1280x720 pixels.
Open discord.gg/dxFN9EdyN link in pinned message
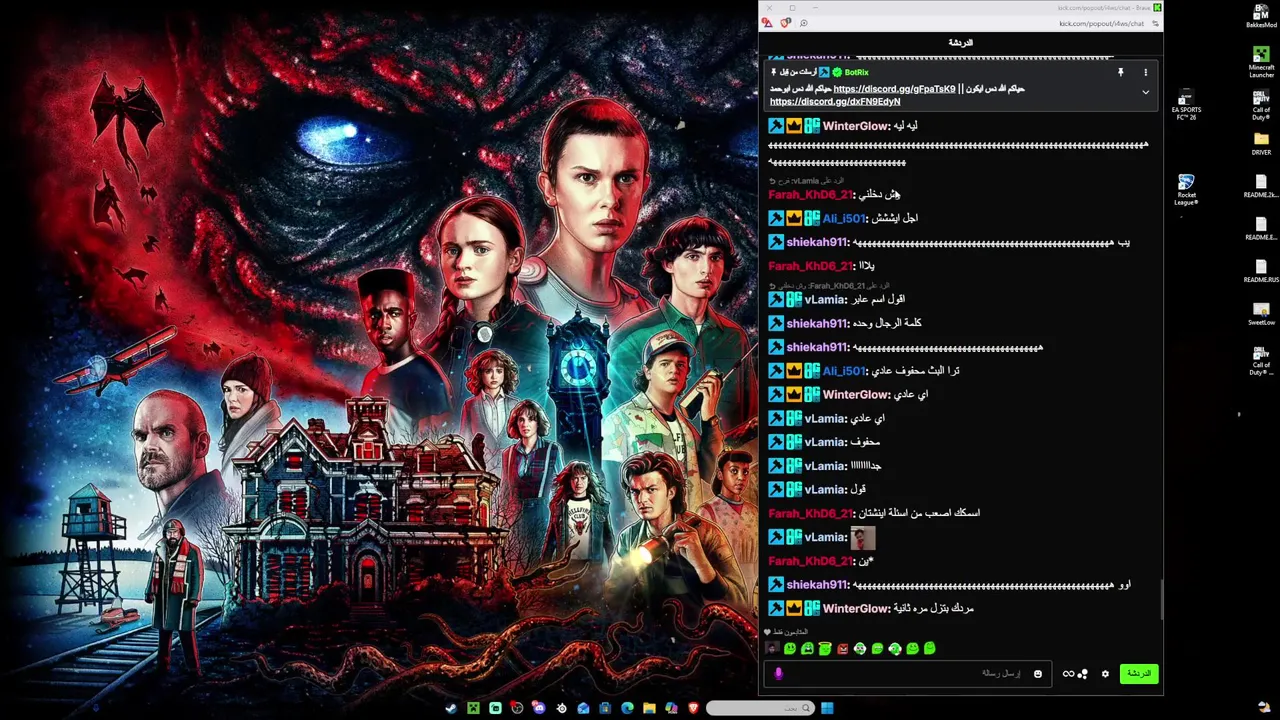click(x=835, y=101)
